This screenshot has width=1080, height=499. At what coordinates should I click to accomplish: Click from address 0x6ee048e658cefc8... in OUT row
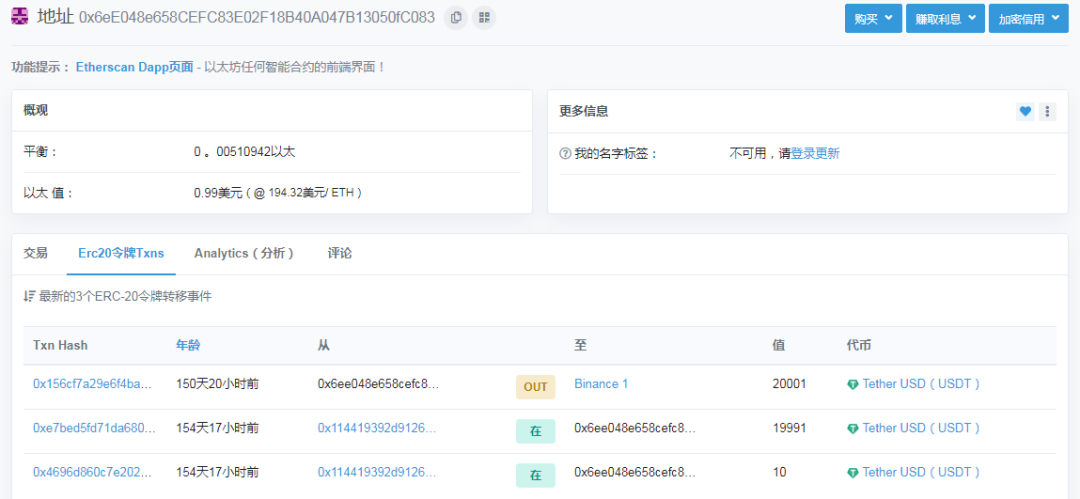point(378,384)
